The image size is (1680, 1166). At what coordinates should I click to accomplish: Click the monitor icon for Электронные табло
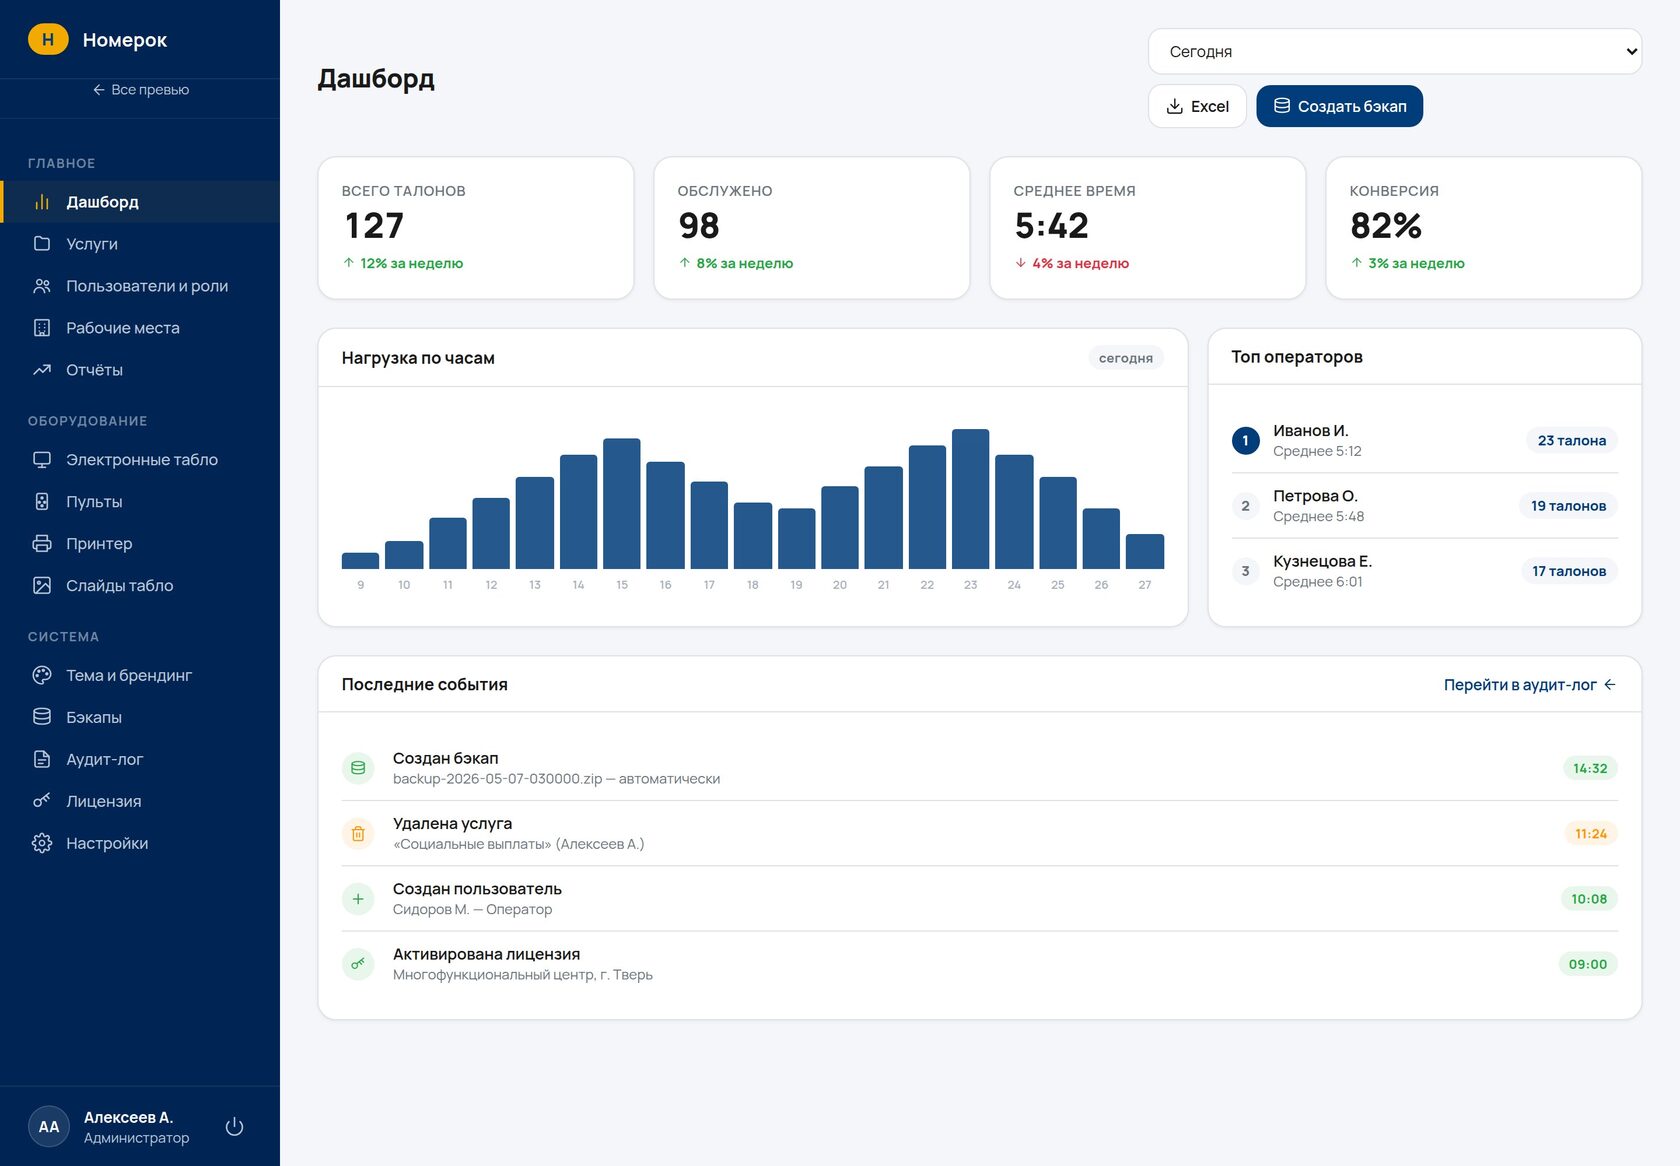click(42, 460)
